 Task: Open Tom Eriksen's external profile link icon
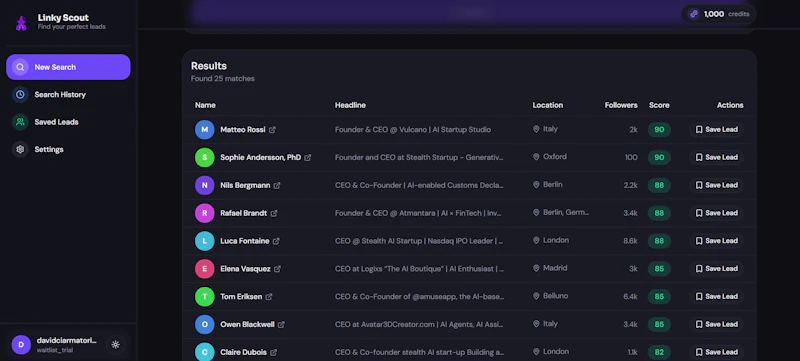(x=269, y=297)
